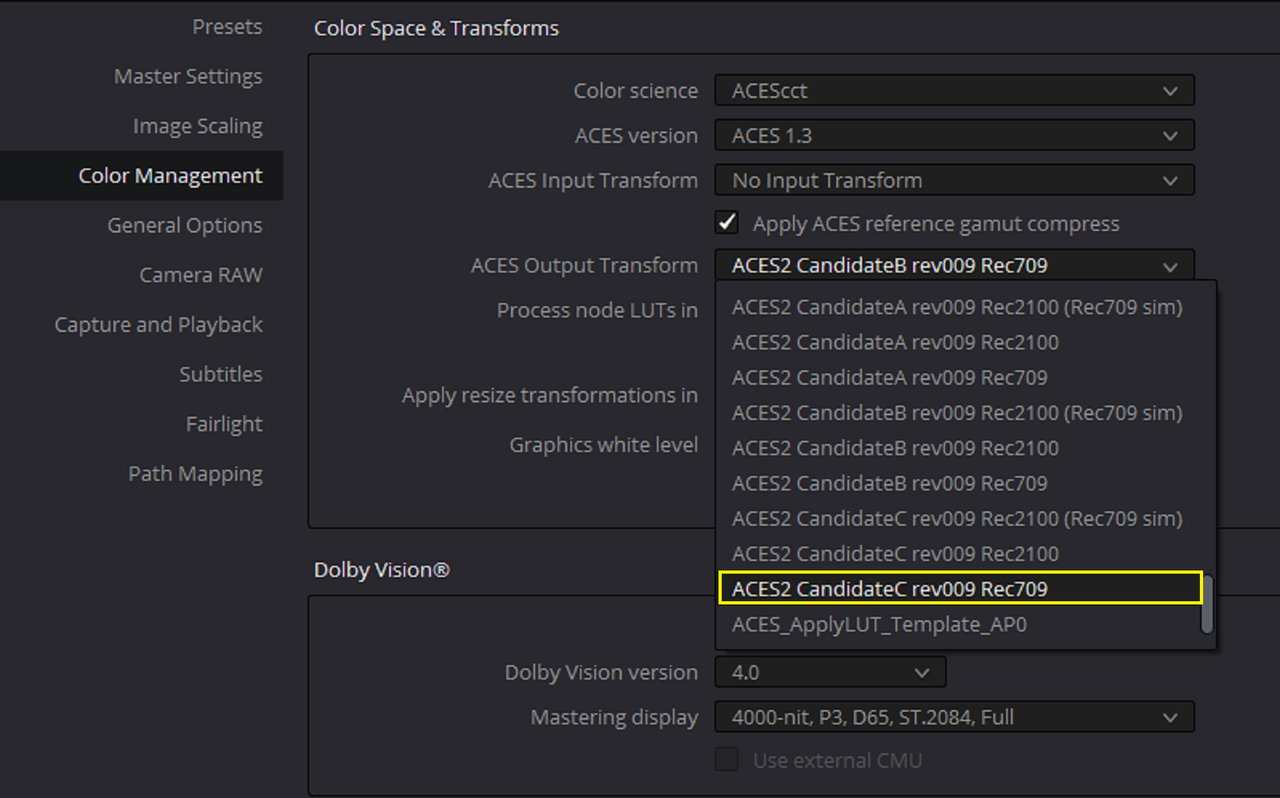This screenshot has width=1280, height=798.
Task: Open the Presets settings page
Action: tap(227, 27)
